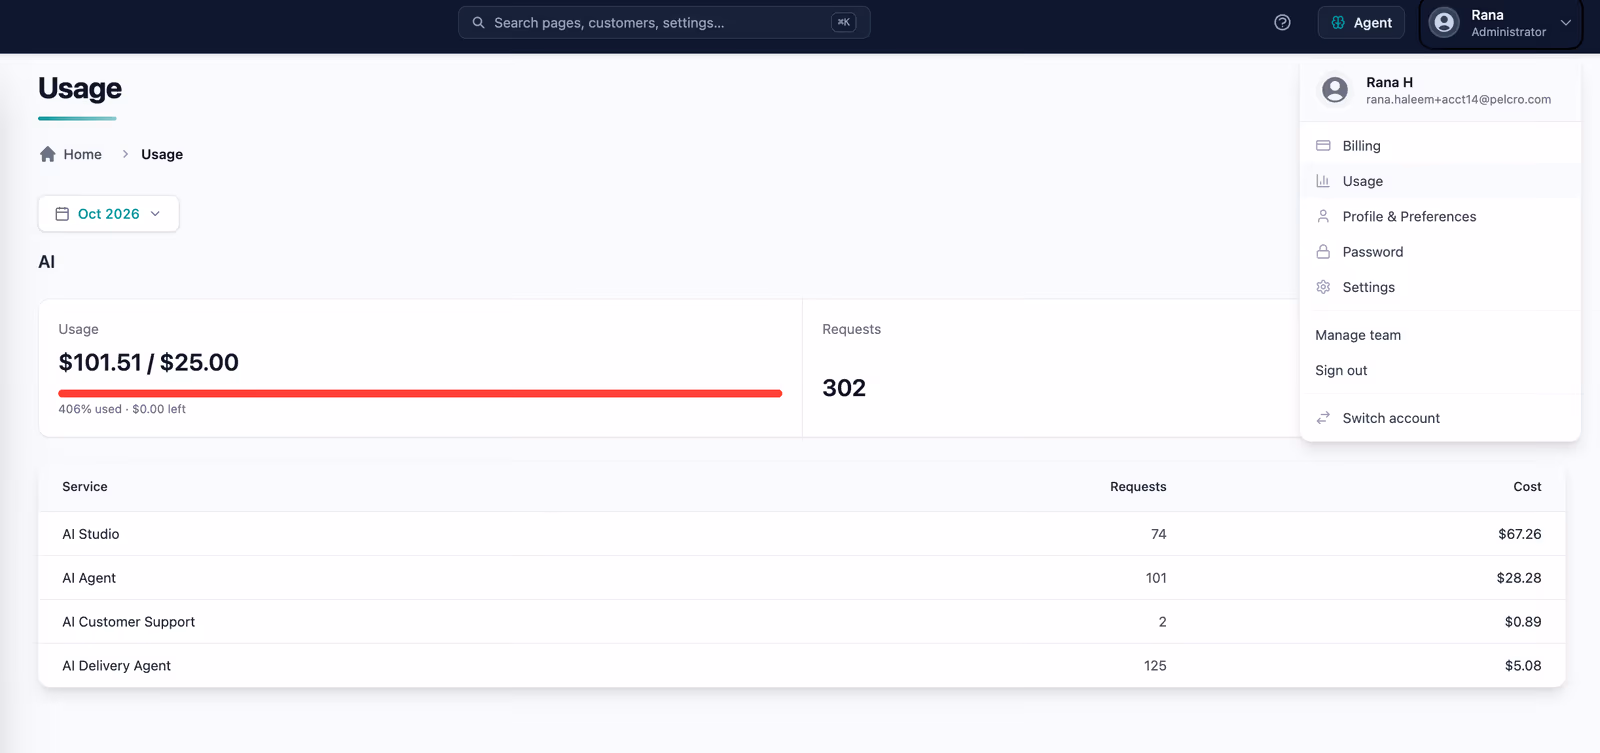The width and height of the screenshot is (1600, 753).
Task: Click the Rana H profile avatar in menu
Action: 1335,90
